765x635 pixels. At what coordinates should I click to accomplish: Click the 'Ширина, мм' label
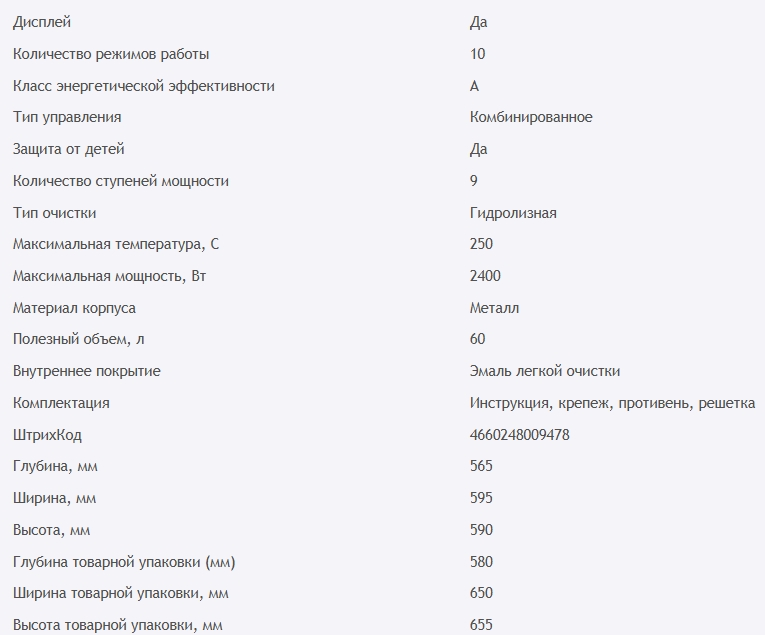(54, 498)
